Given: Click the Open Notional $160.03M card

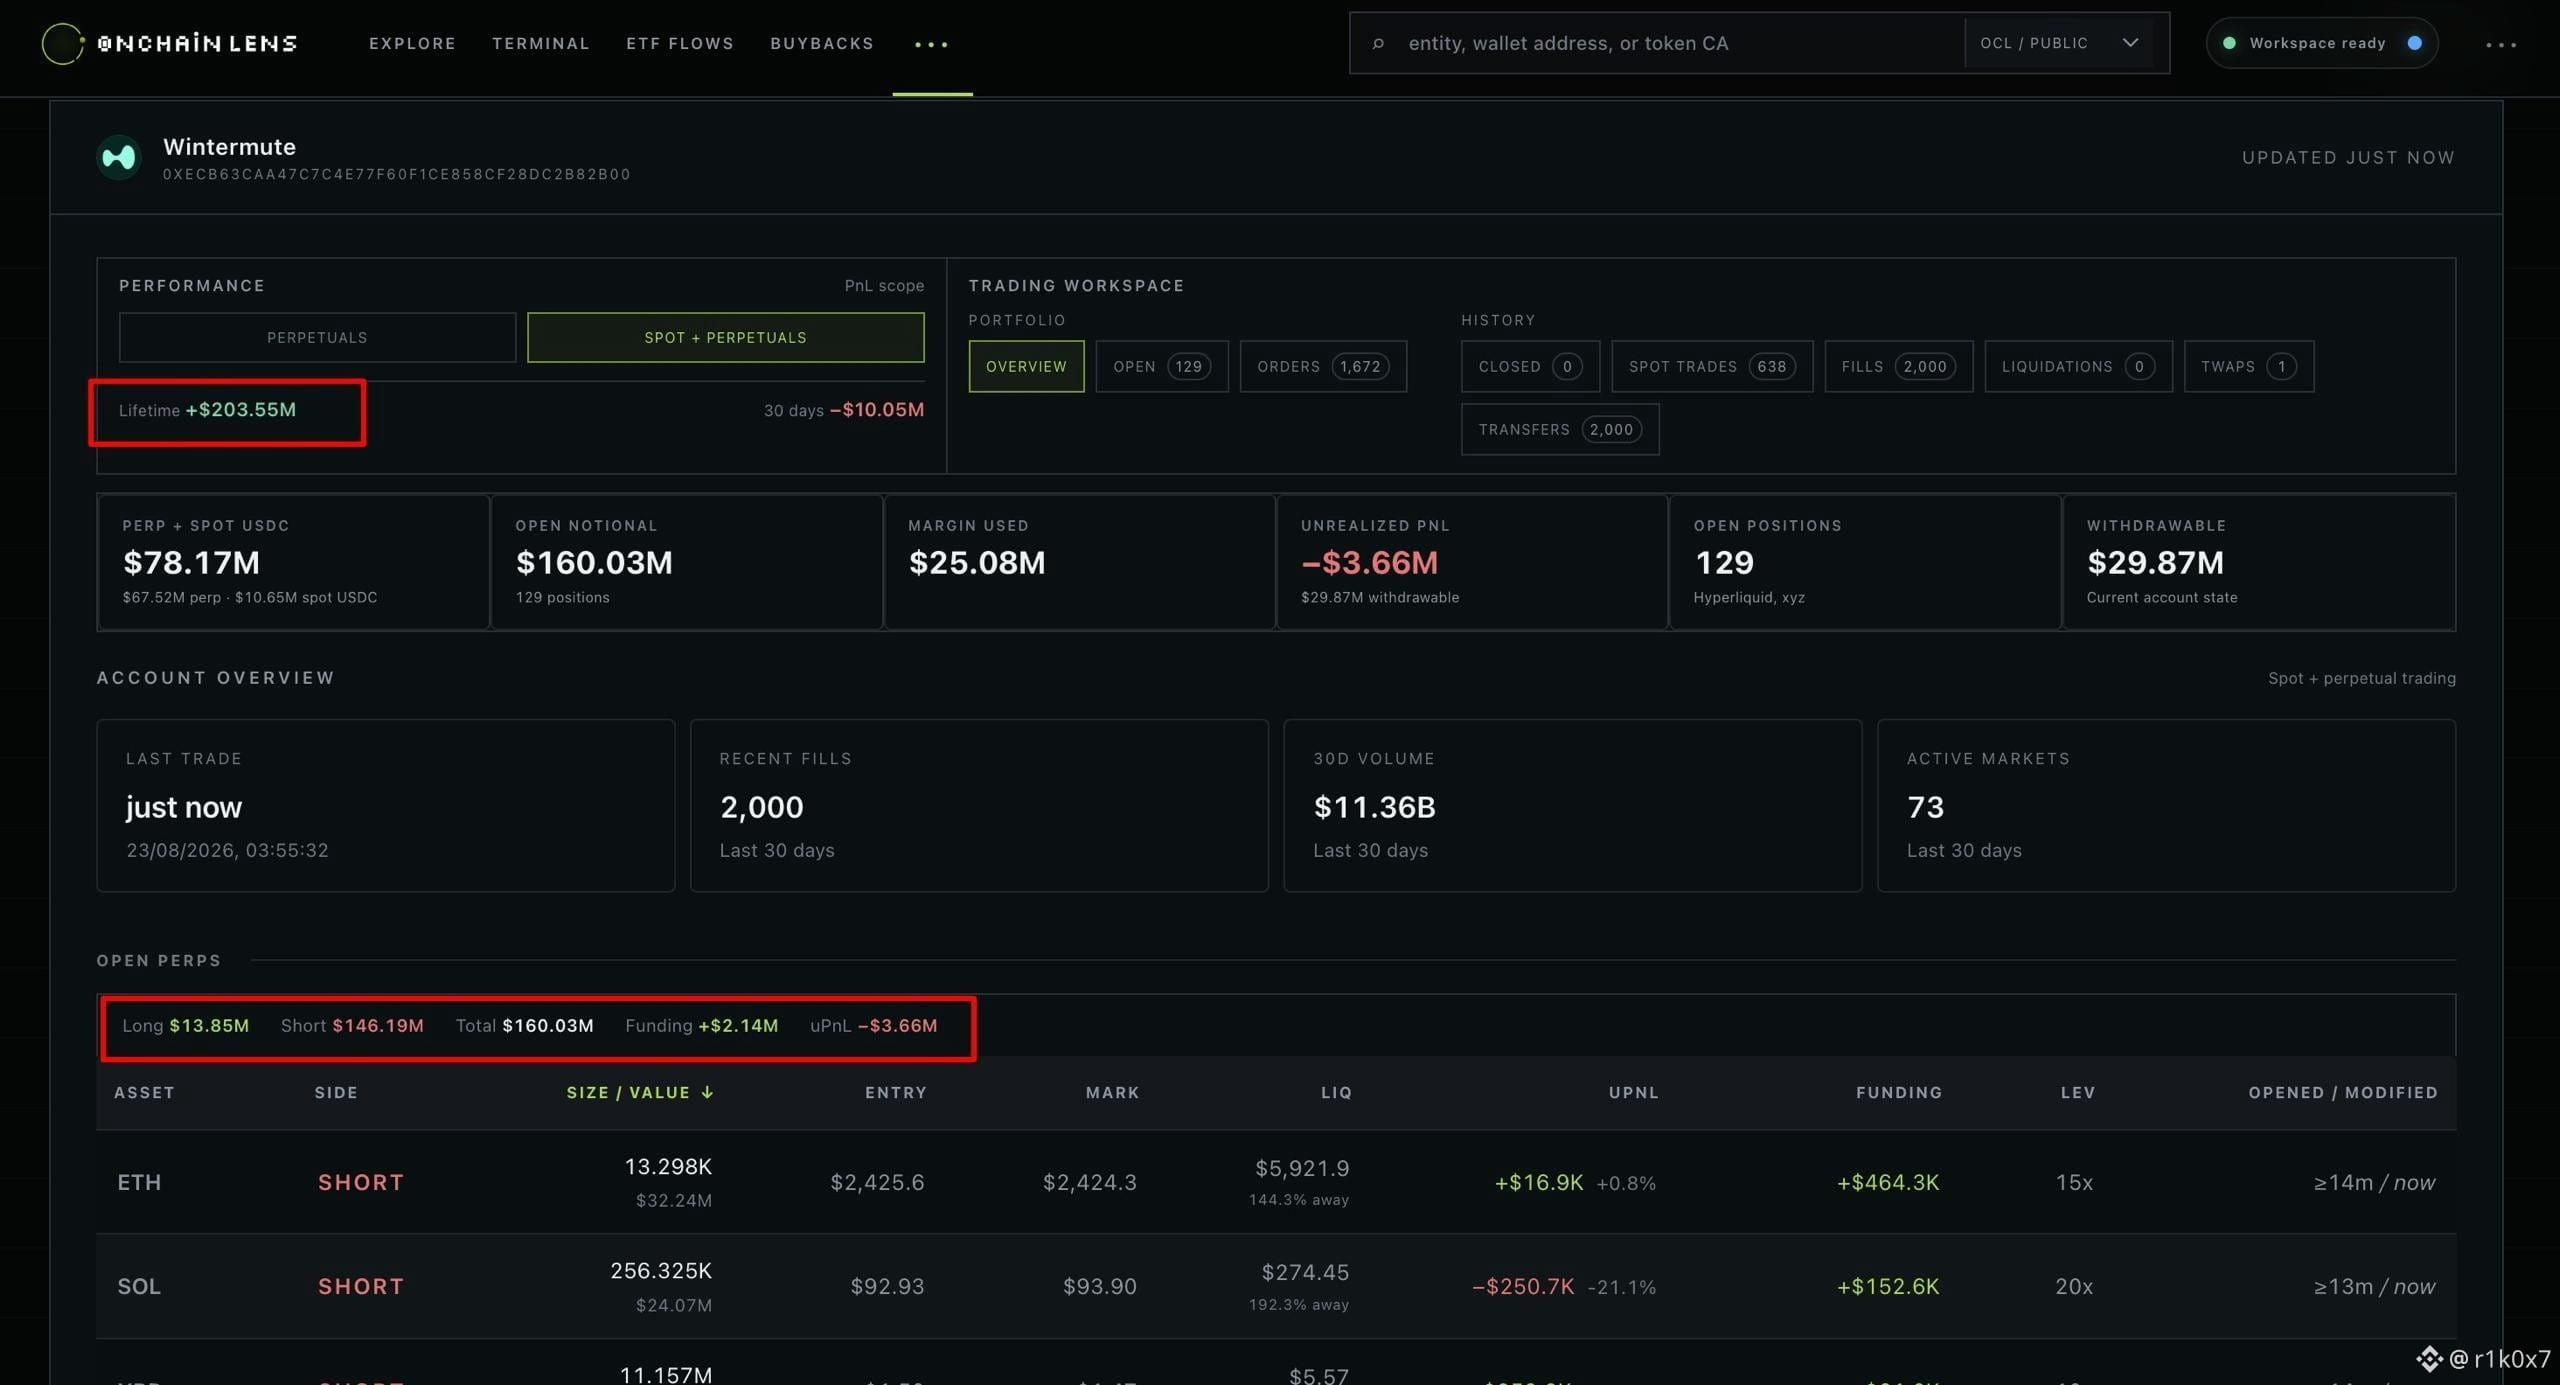Looking at the screenshot, I should click(x=687, y=562).
